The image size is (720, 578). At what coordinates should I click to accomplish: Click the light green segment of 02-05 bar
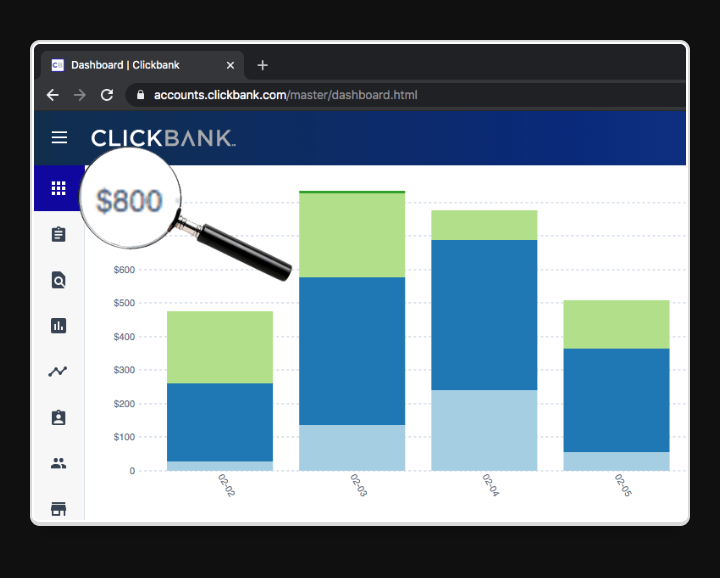tap(616, 324)
